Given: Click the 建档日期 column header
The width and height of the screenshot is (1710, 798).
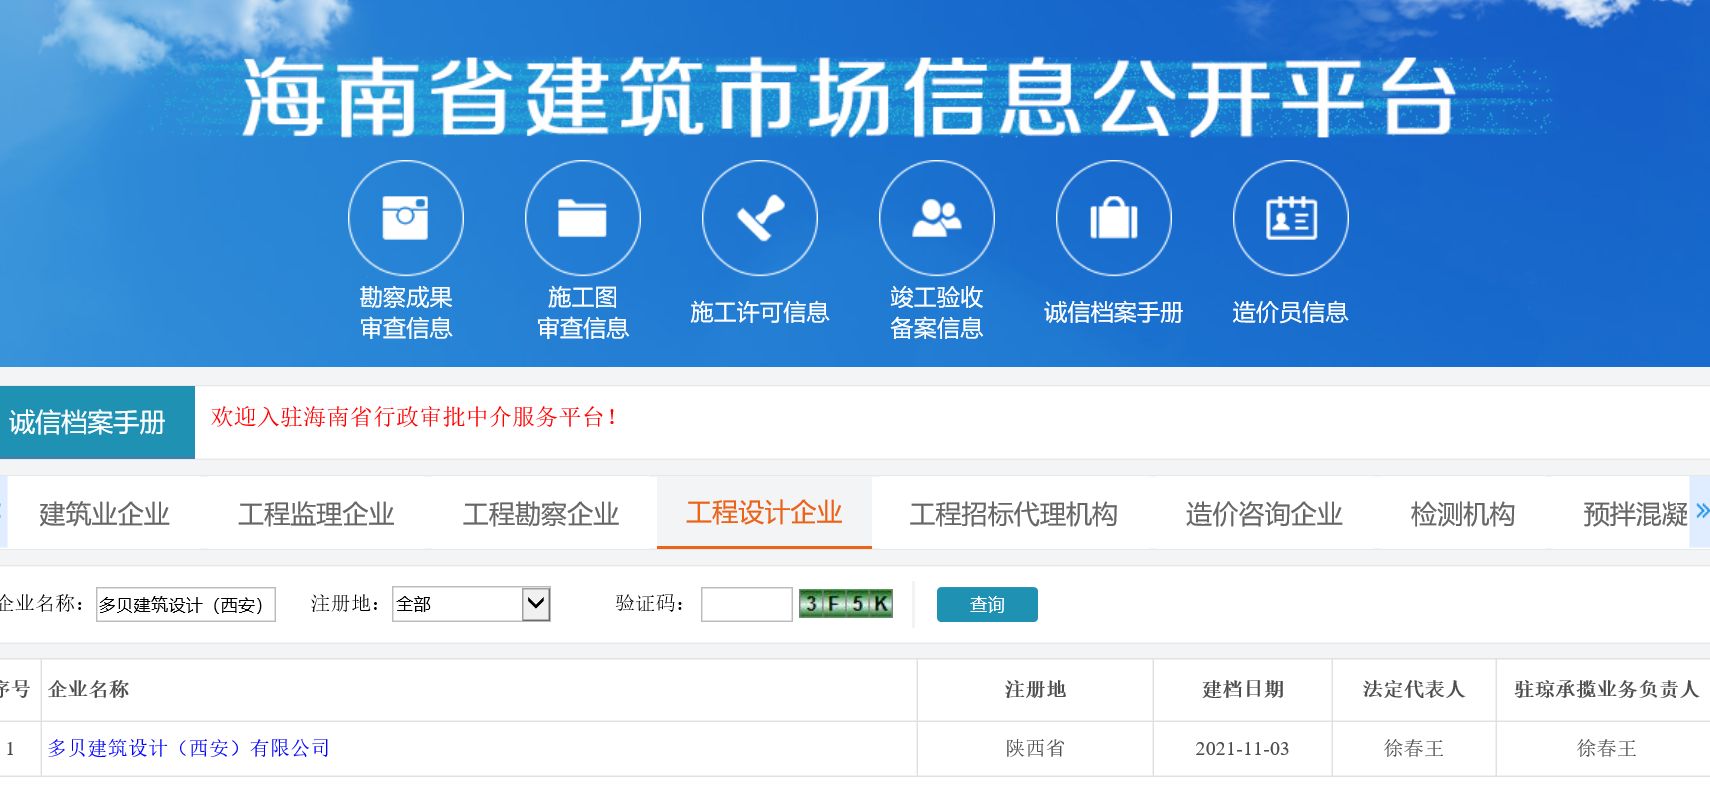Looking at the screenshot, I should (x=1242, y=689).
